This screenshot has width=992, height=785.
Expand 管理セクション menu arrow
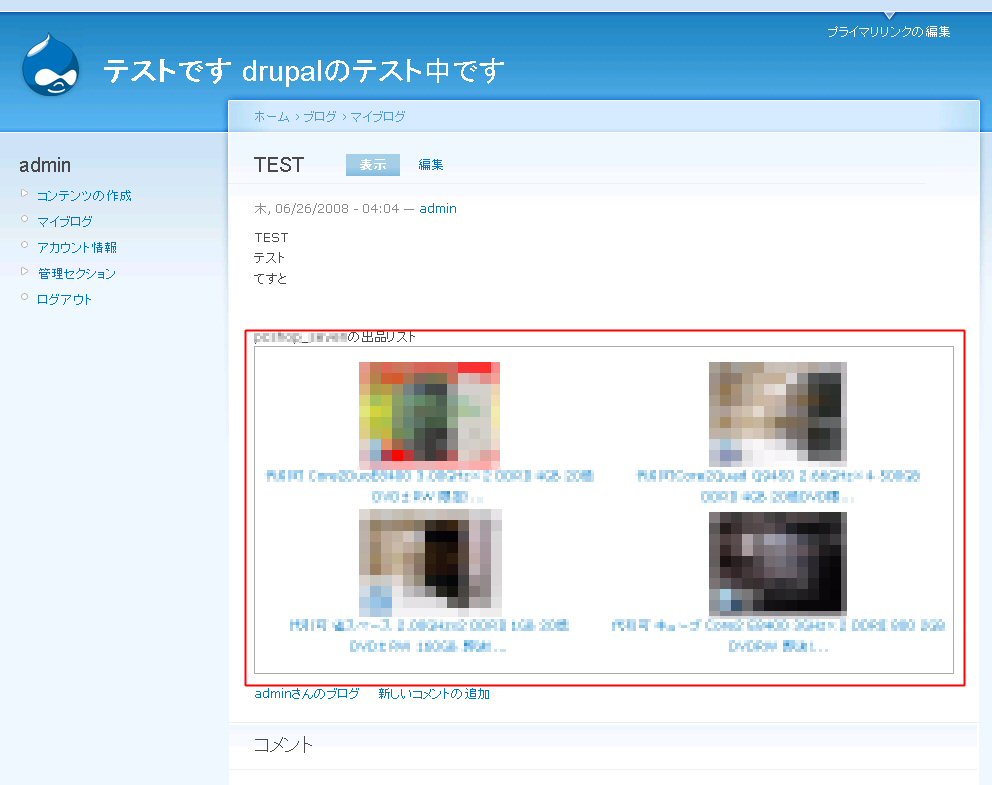[x=24, y=271]
